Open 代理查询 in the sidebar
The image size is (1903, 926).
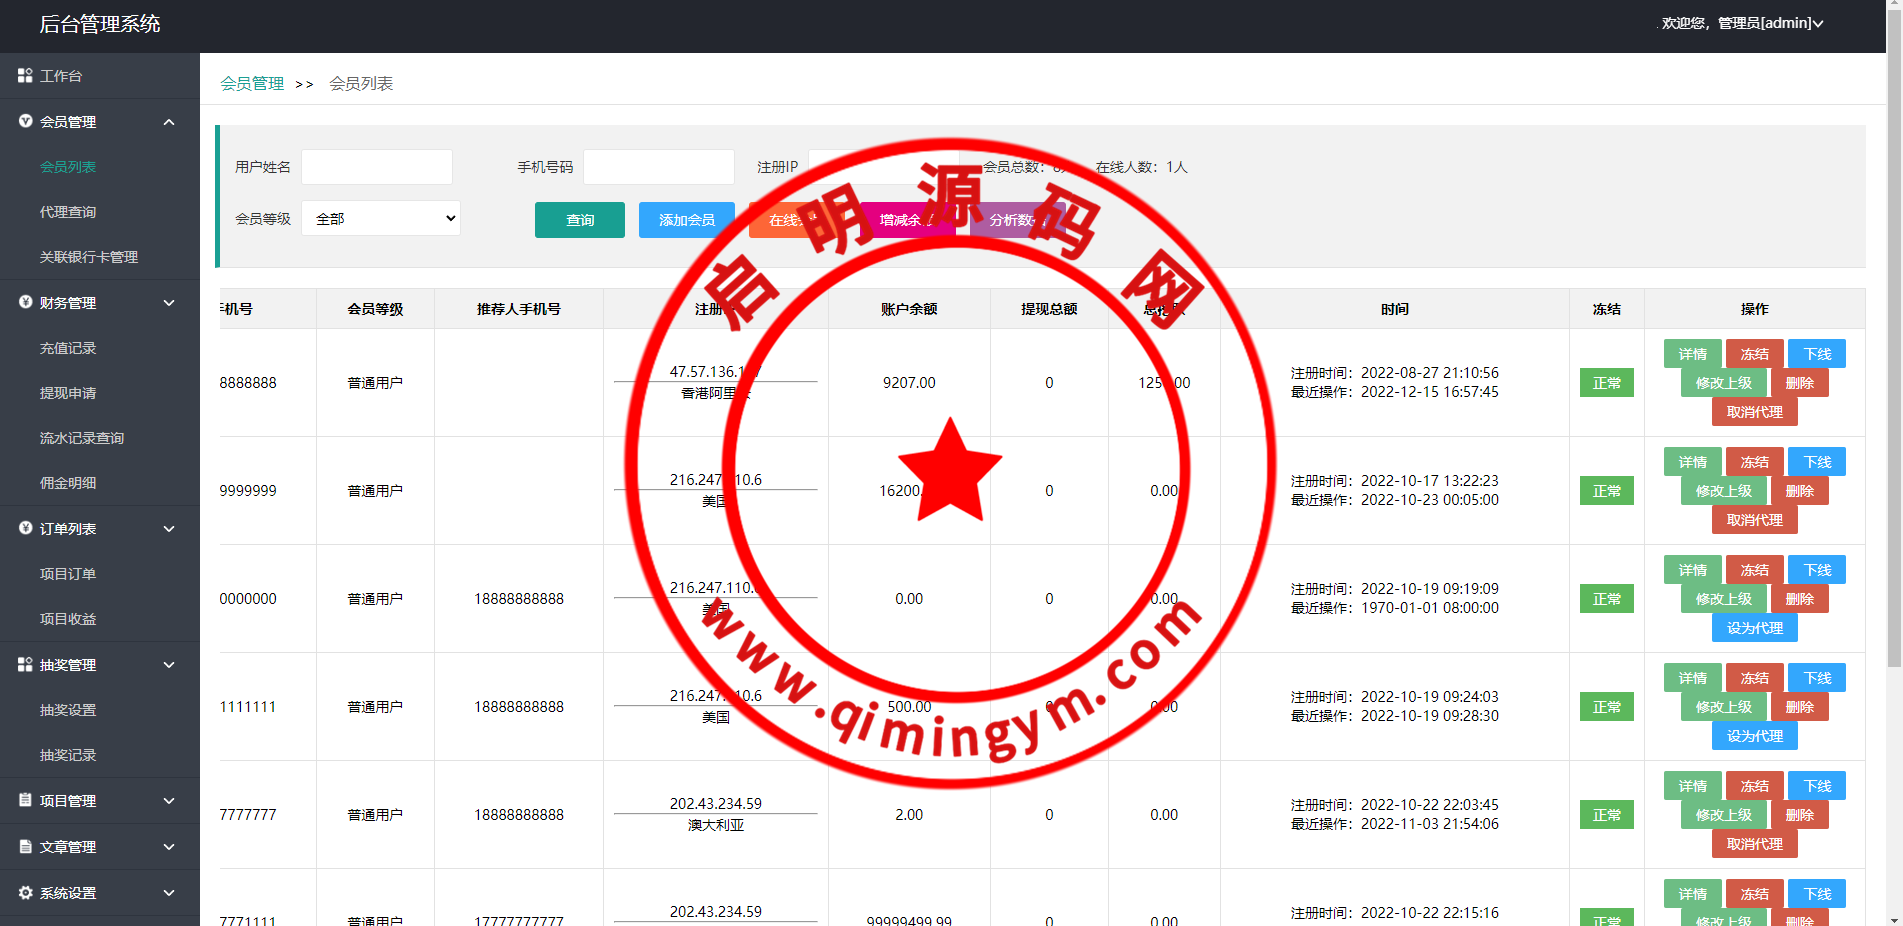(68, 212)
